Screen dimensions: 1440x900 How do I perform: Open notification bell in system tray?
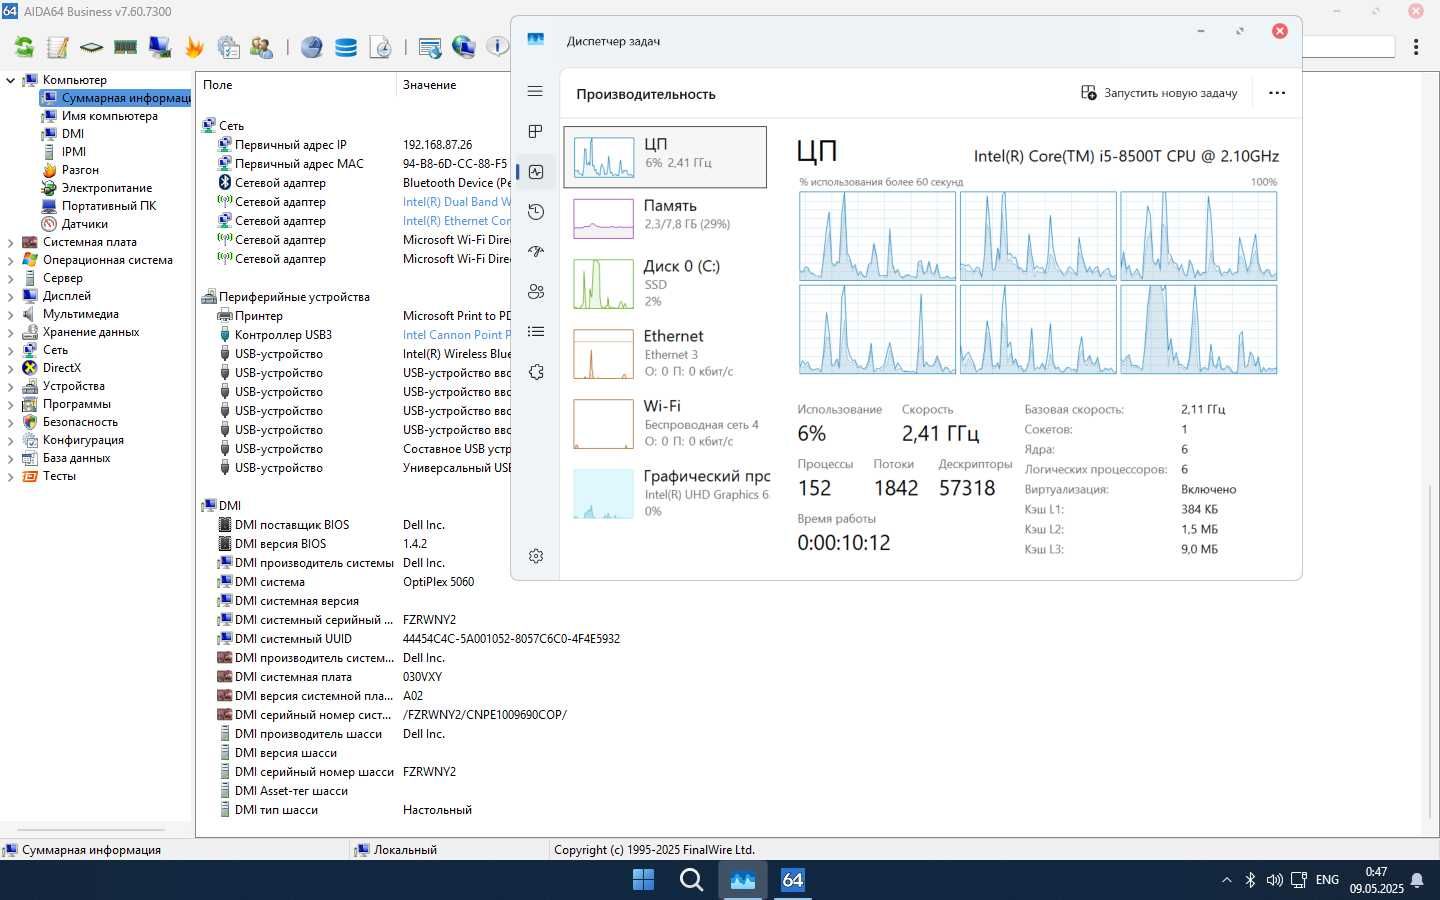(x=1417, y=881)
